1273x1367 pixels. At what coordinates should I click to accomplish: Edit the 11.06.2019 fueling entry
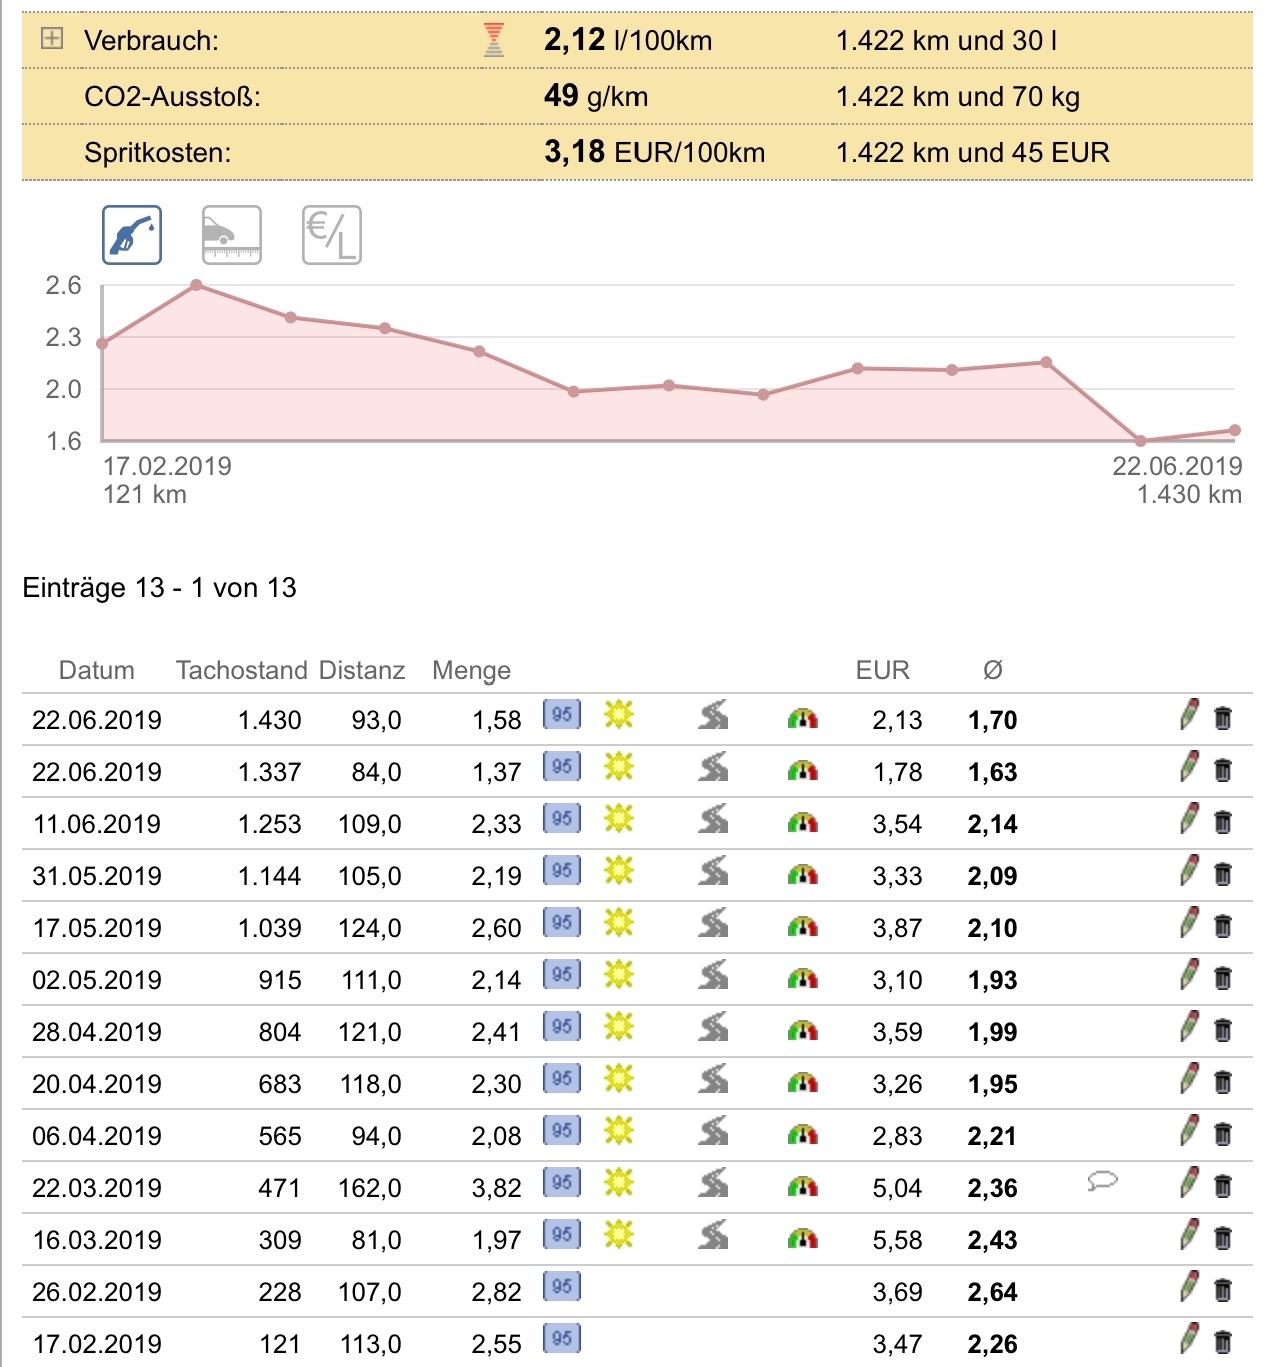pos(1189,820)
